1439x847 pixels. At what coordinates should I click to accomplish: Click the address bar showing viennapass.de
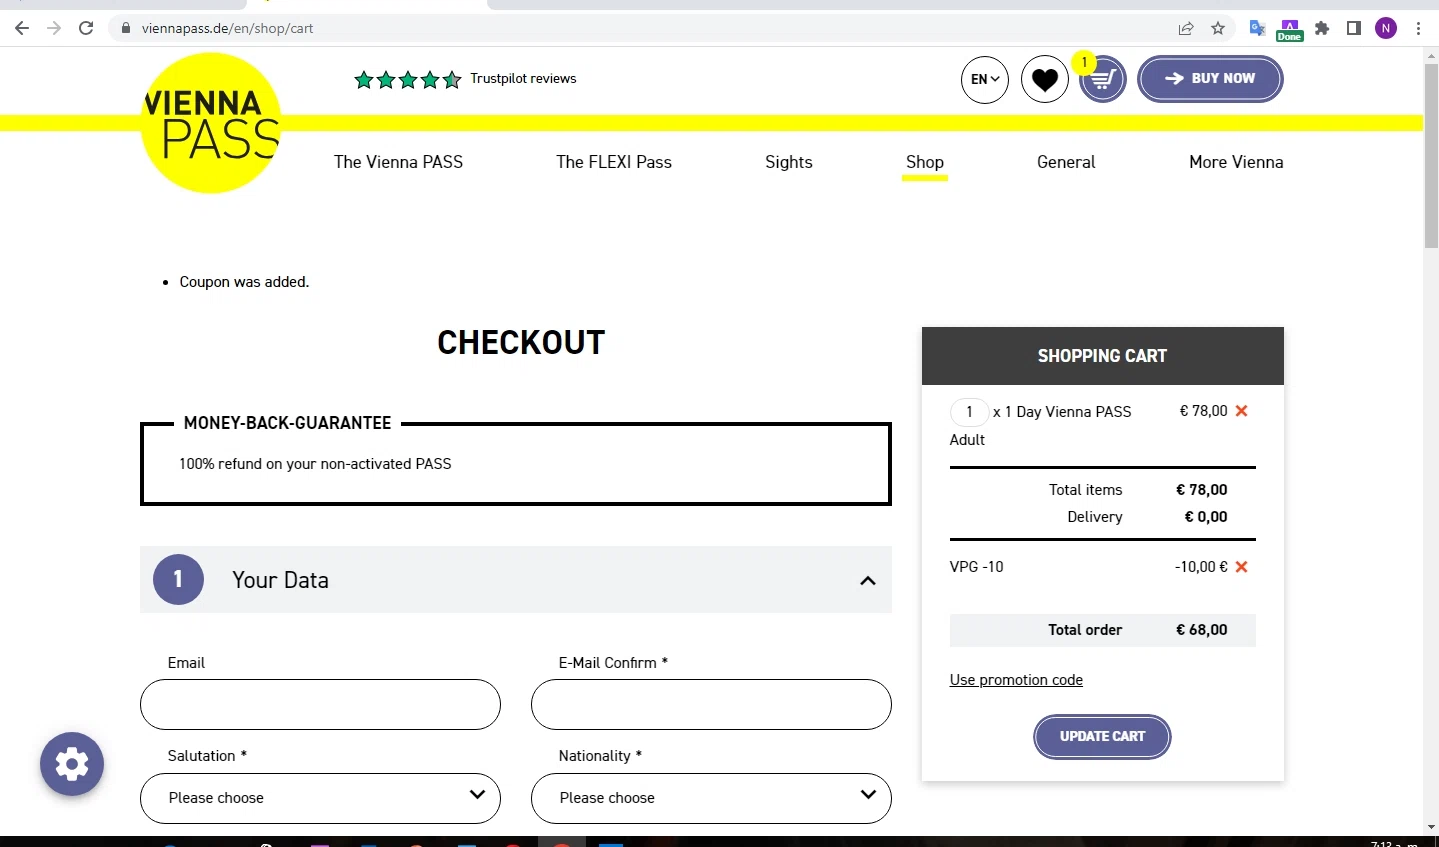pos(640,28)
